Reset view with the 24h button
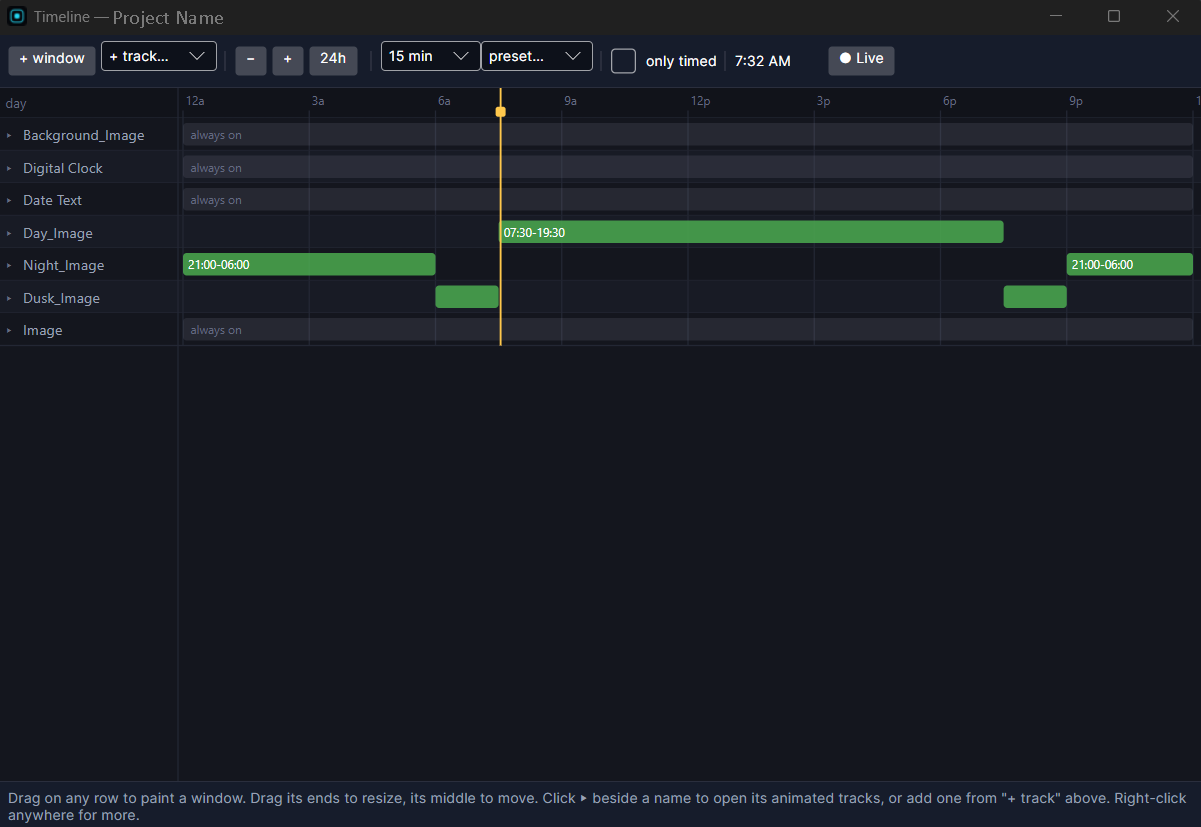Screen dimensions: 1201x827 [333, 59]
